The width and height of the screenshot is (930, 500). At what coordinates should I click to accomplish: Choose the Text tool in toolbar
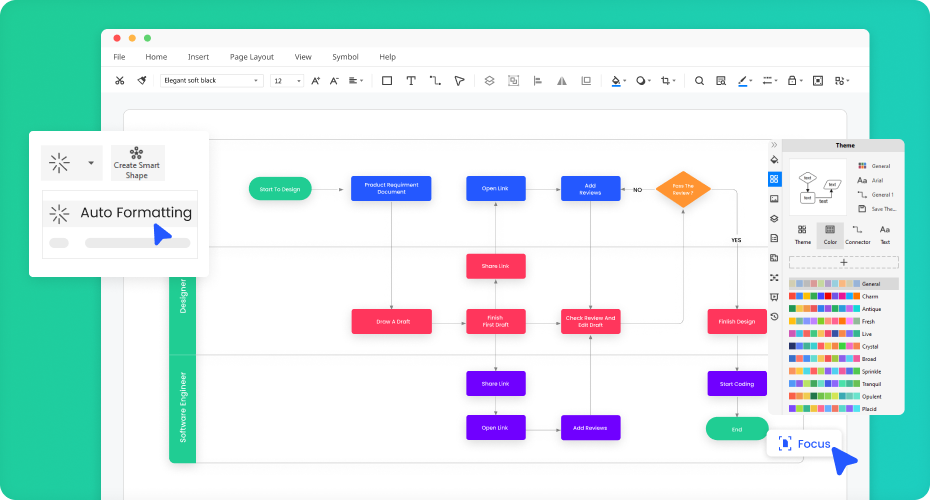coord(410,81)
